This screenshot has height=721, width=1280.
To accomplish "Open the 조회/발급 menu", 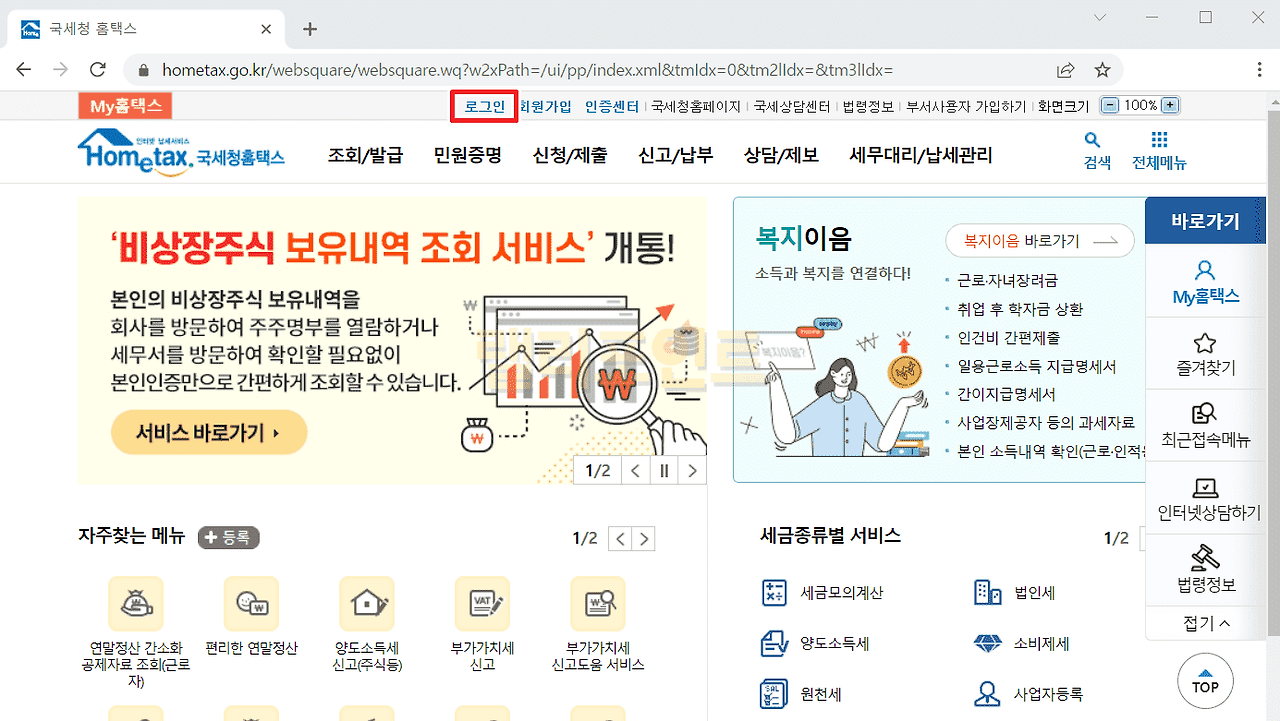I will pos(365,155).
